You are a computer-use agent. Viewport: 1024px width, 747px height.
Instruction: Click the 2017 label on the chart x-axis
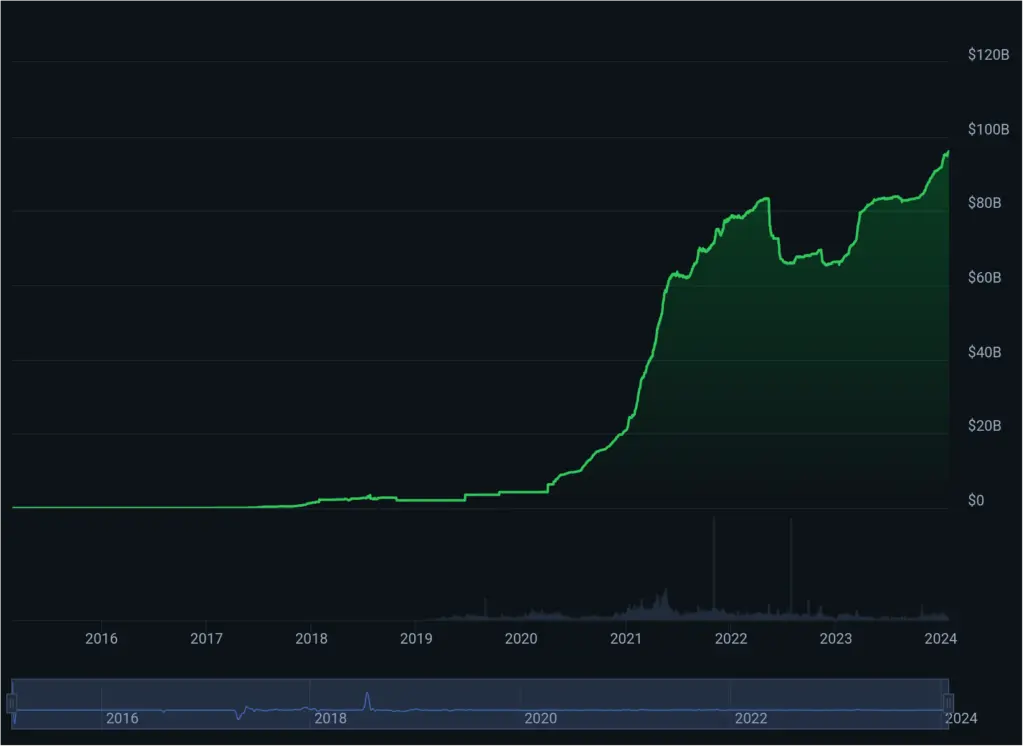tap(206, 638)
